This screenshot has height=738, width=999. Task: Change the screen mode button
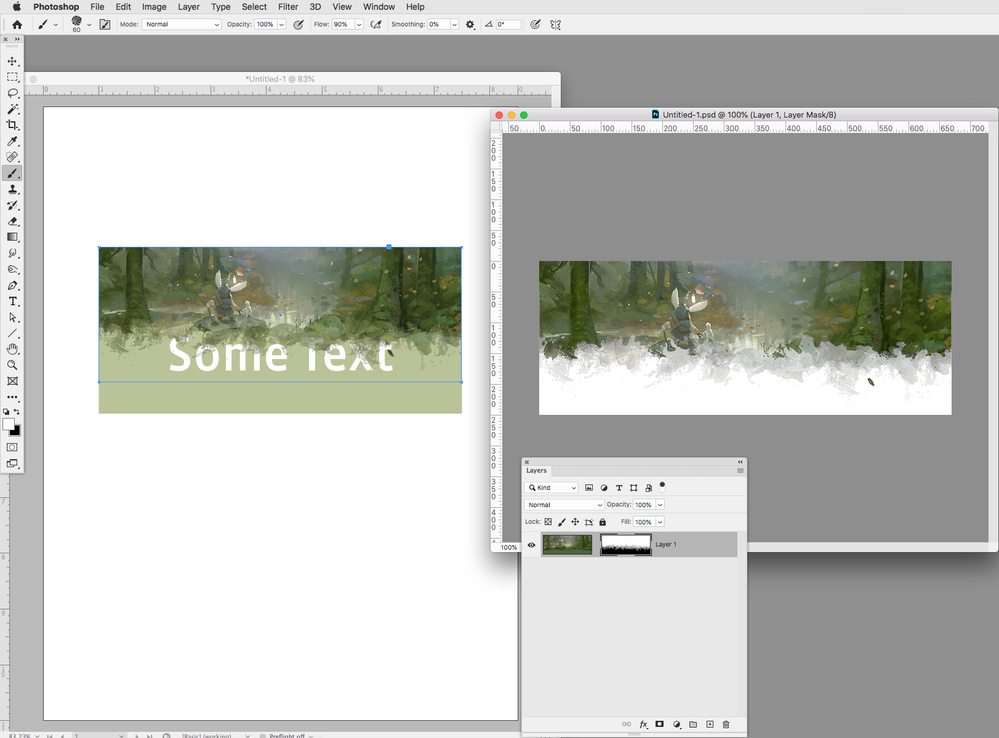point(12,463)
